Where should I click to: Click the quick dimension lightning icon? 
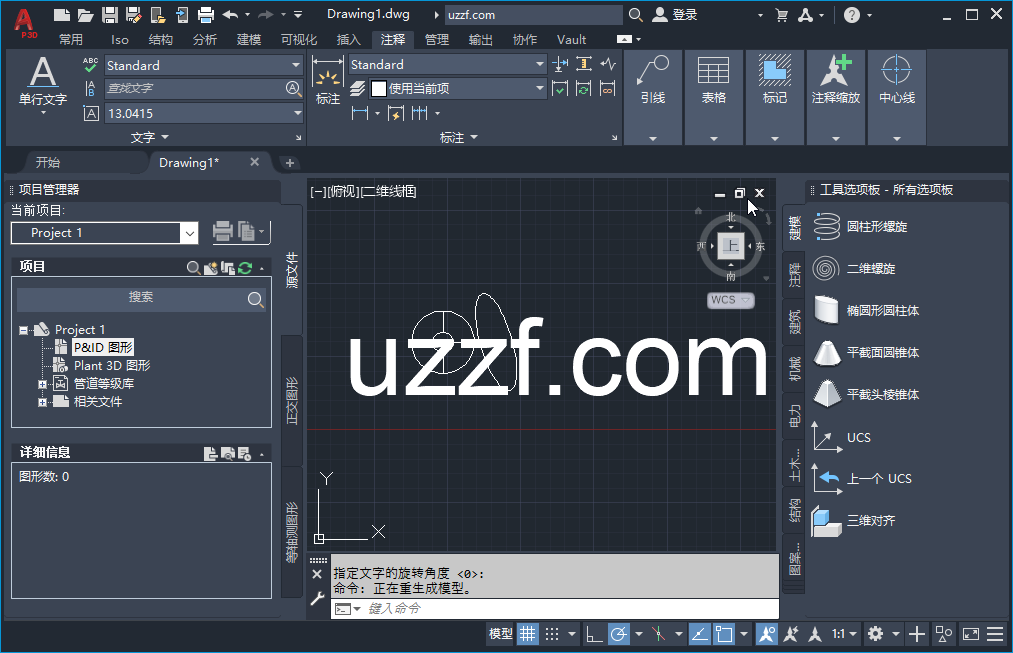(395, 114)
